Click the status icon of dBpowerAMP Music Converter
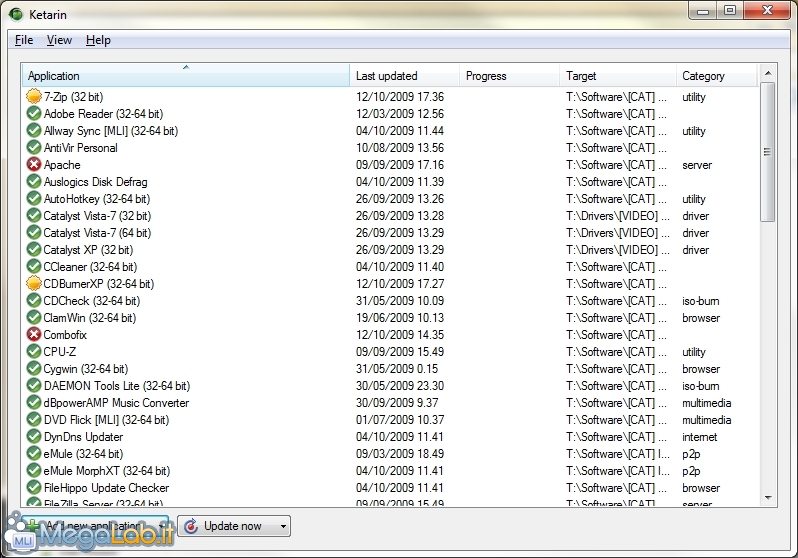Screen dimensions: 798x558 pyautogui.click(x=34, y=403)
